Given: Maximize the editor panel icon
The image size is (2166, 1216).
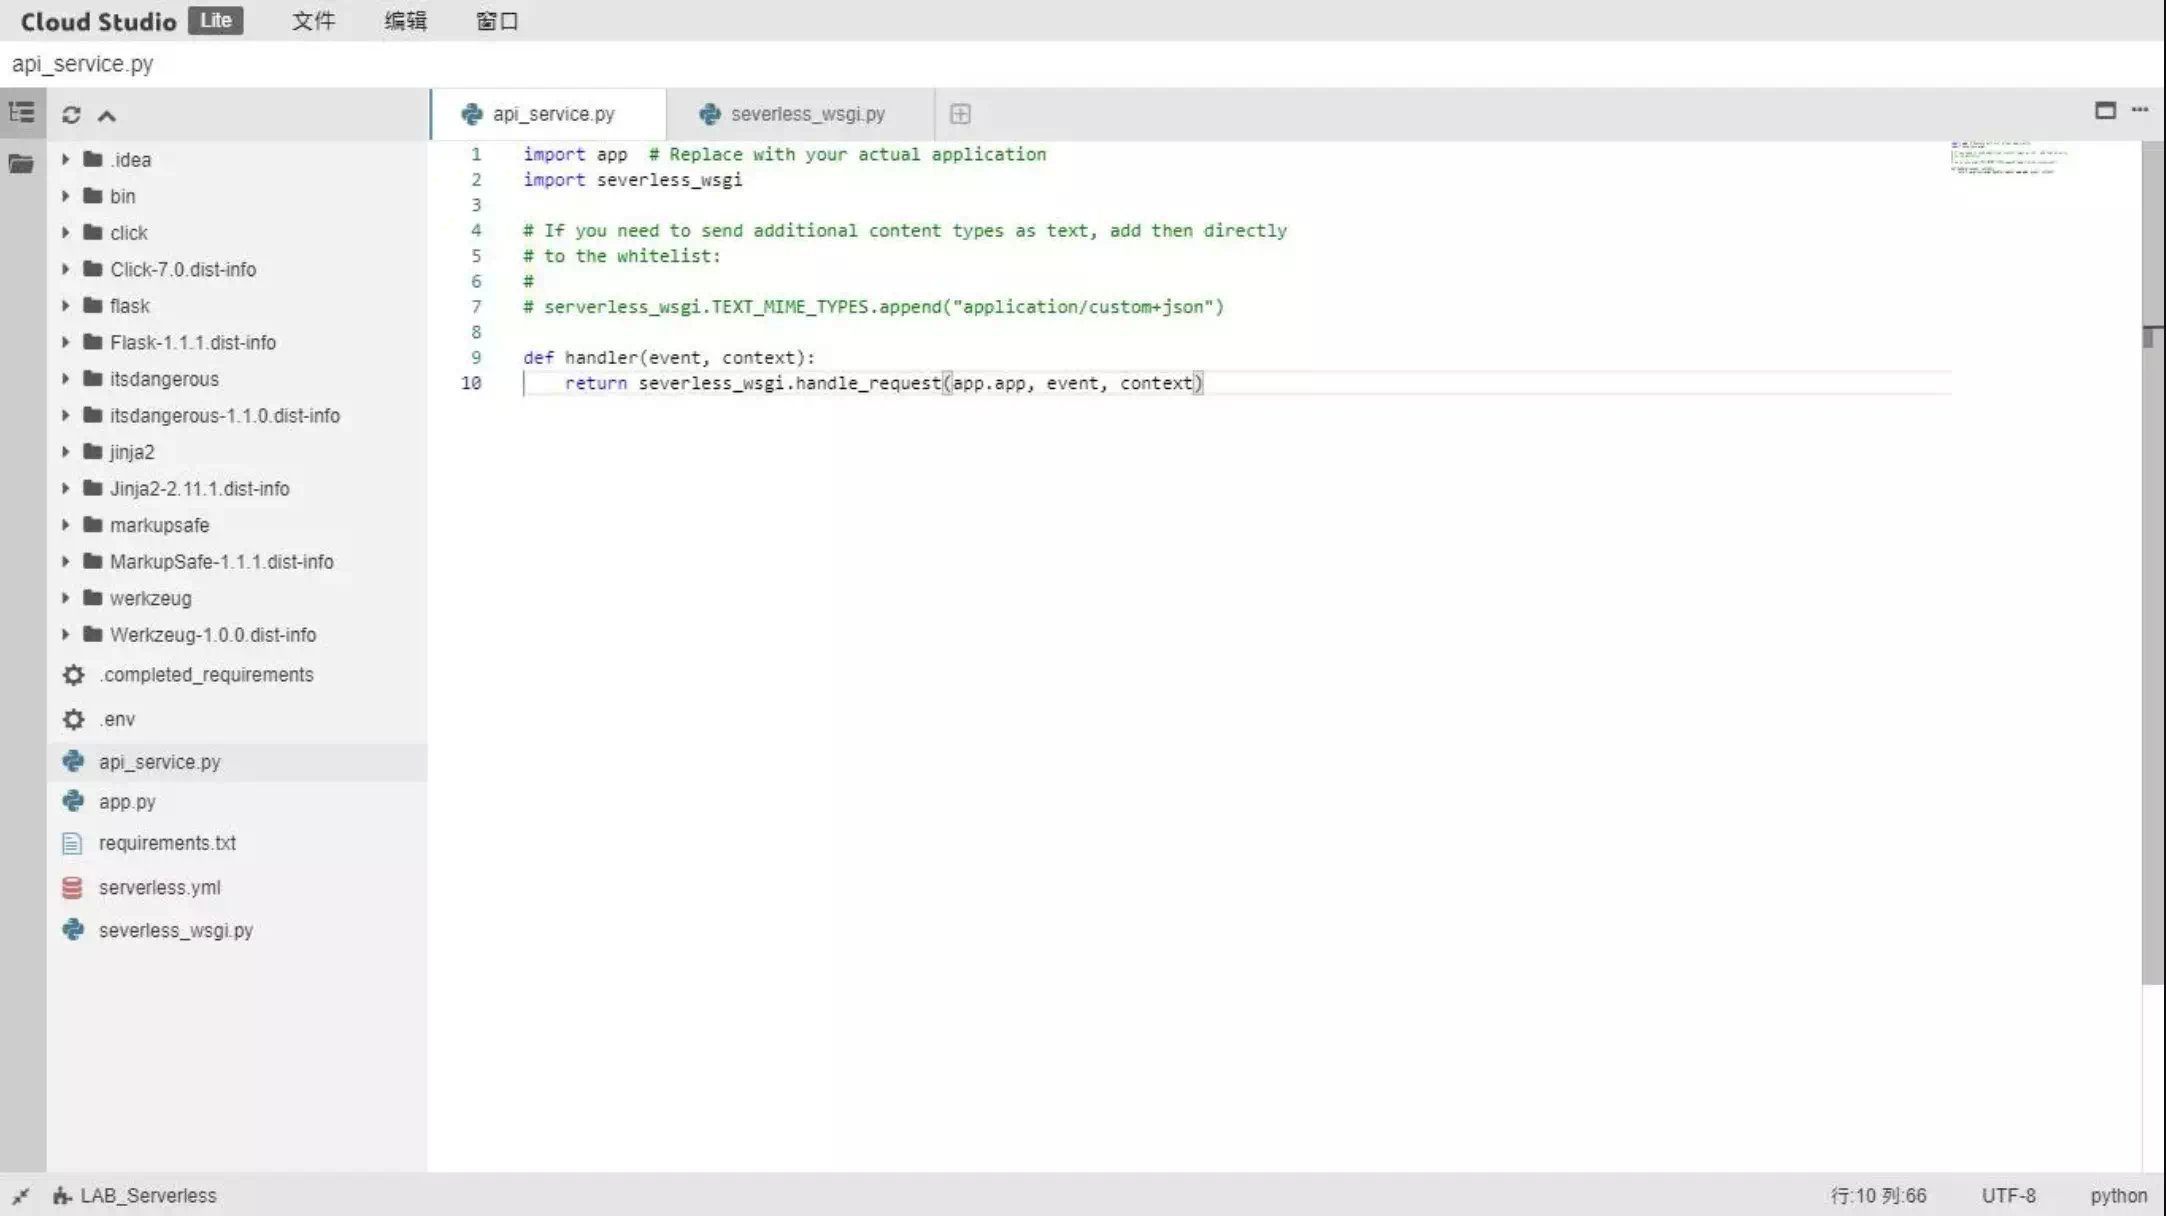Looking at the screenshot, I should click(2105, 110).
